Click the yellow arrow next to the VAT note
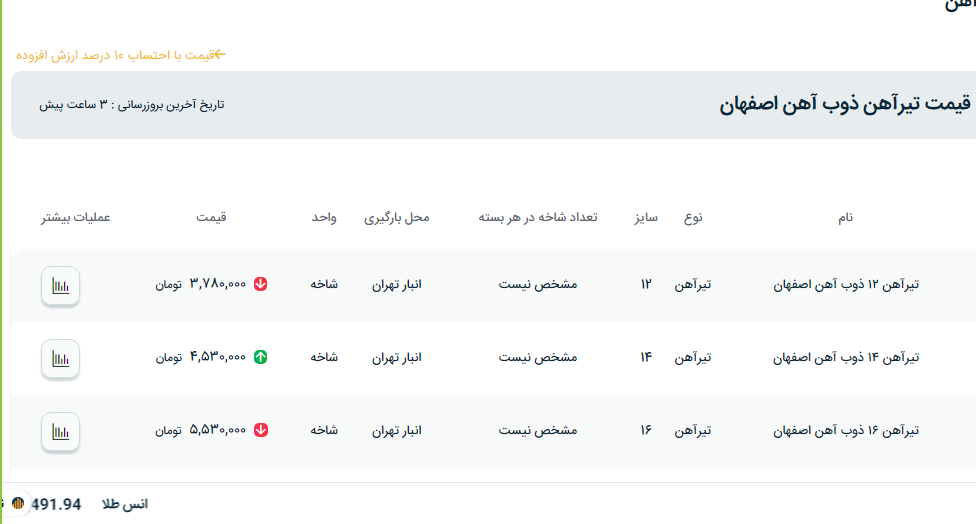Viewport: 976px width, 524px height. click(x=220, y=54)
